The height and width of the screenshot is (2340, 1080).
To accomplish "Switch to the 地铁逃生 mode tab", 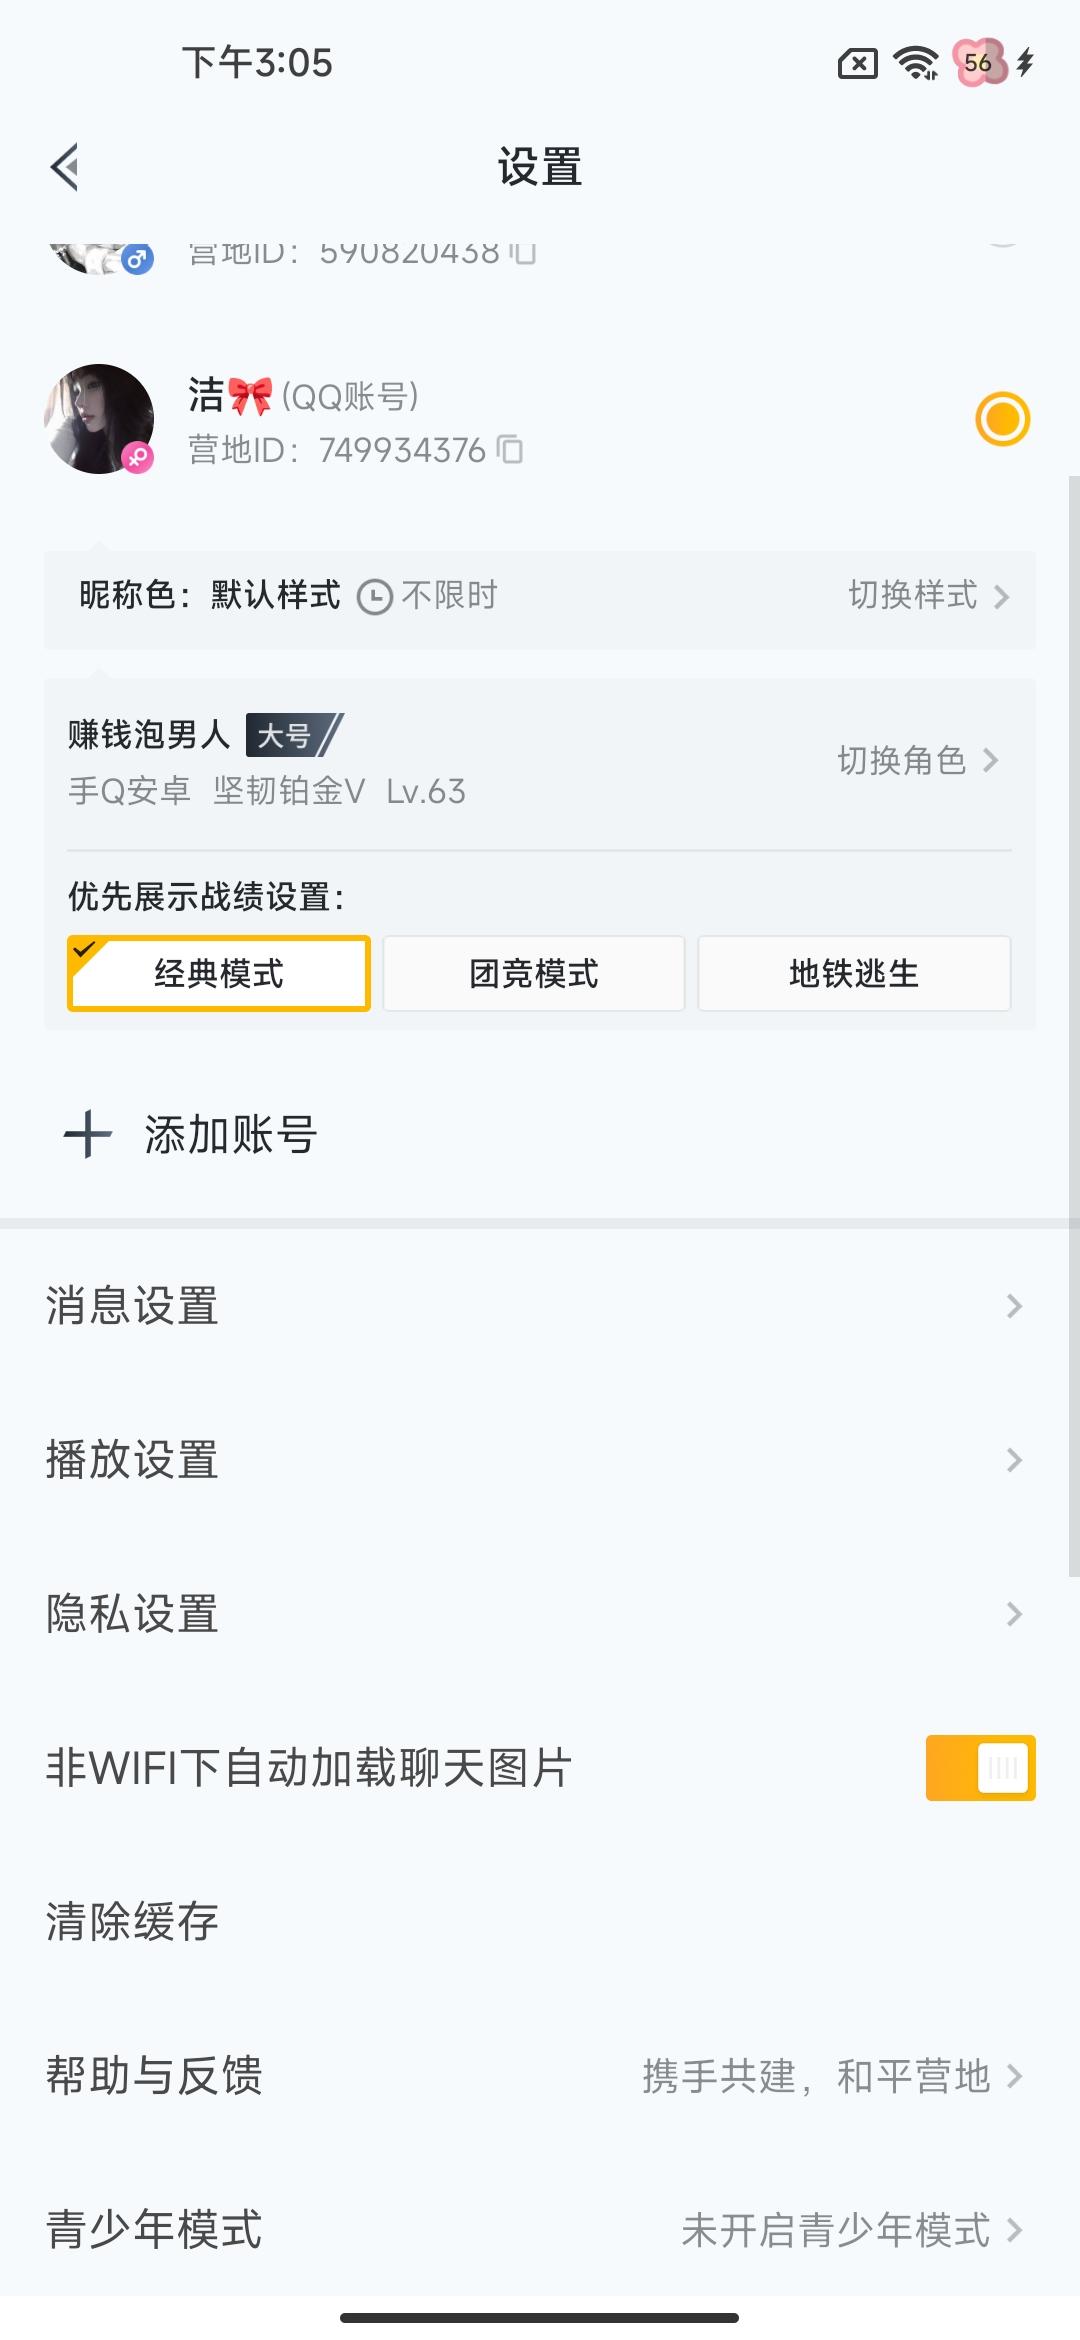I will click(854, 973).
